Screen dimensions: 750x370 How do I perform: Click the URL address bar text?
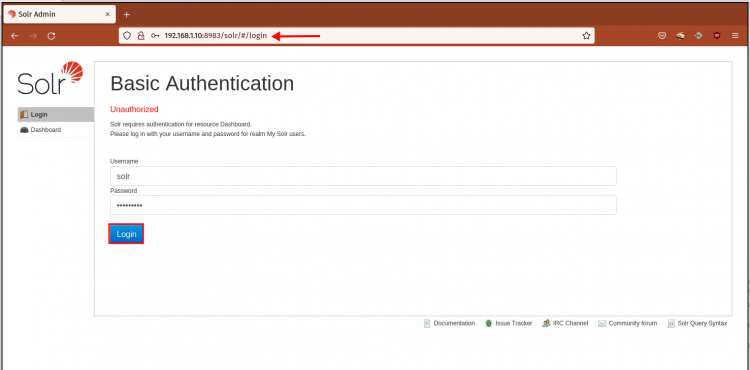point(215,35)
